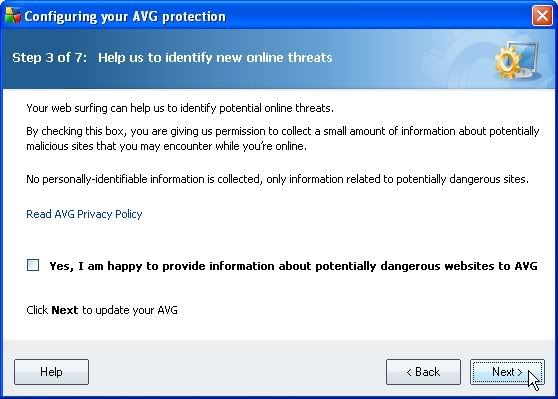The image size is (558, 399).
Task: Click the 'No personally-identifiable information' sentence
Action: pos(278,179)
